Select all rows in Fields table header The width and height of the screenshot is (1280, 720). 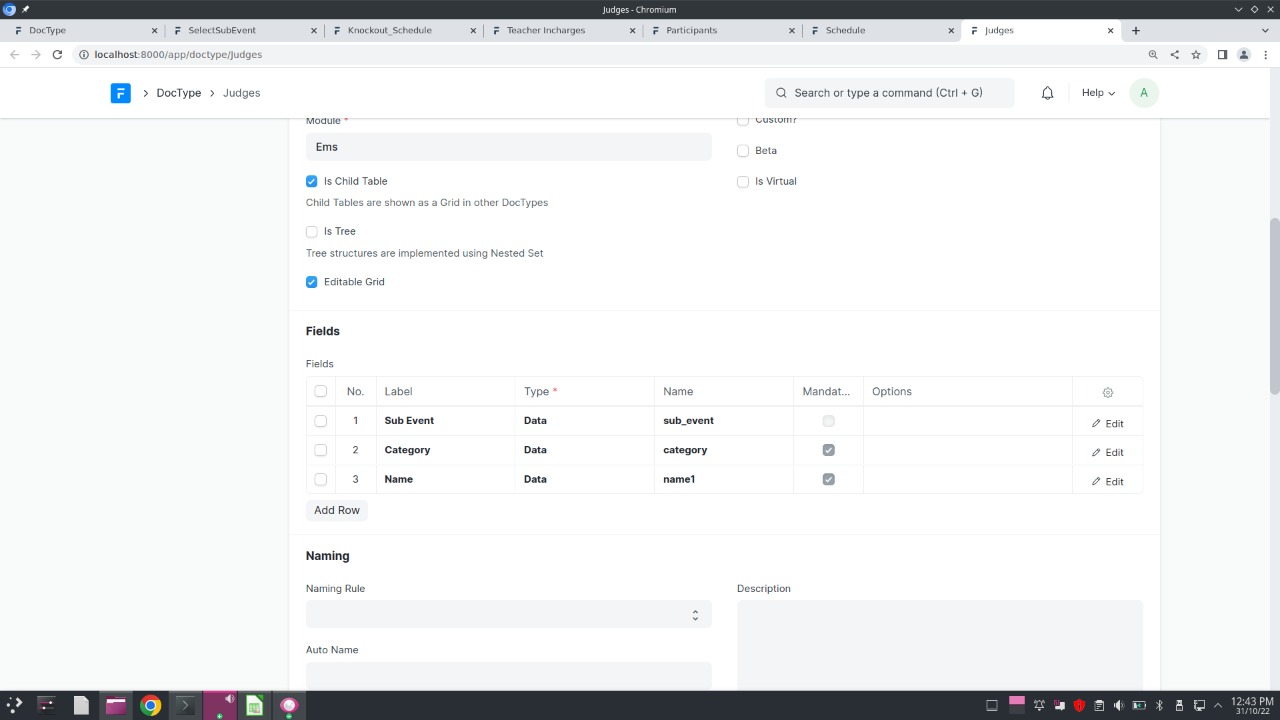(x=321, y=391)
